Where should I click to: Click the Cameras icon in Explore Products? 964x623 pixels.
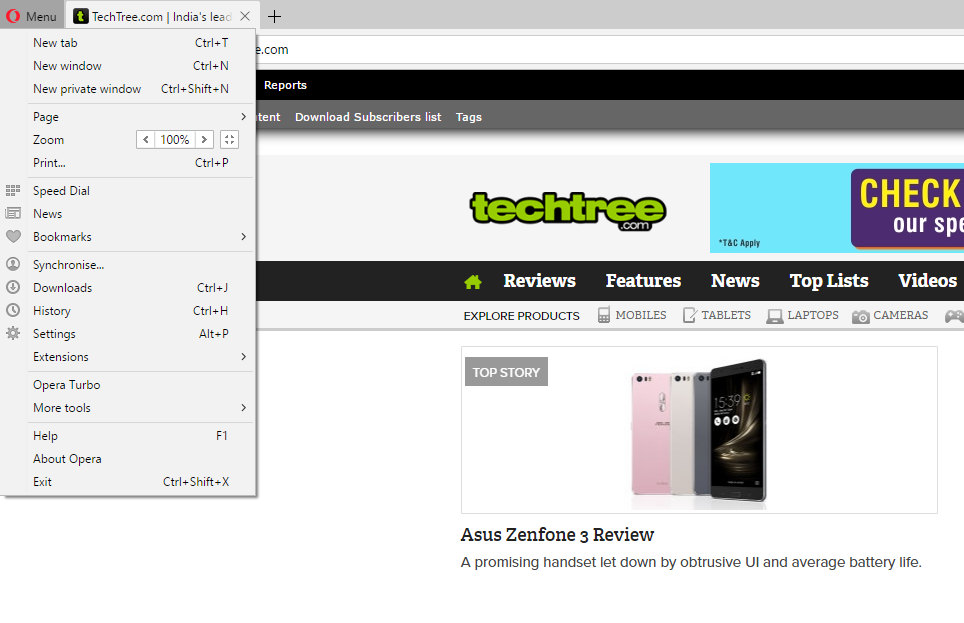pos(861,316)
